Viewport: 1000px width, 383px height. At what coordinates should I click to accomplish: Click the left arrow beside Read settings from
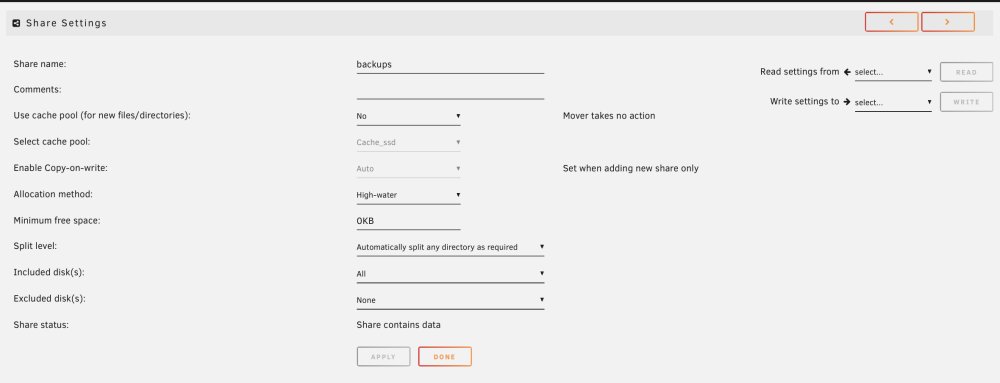point(847,72)
